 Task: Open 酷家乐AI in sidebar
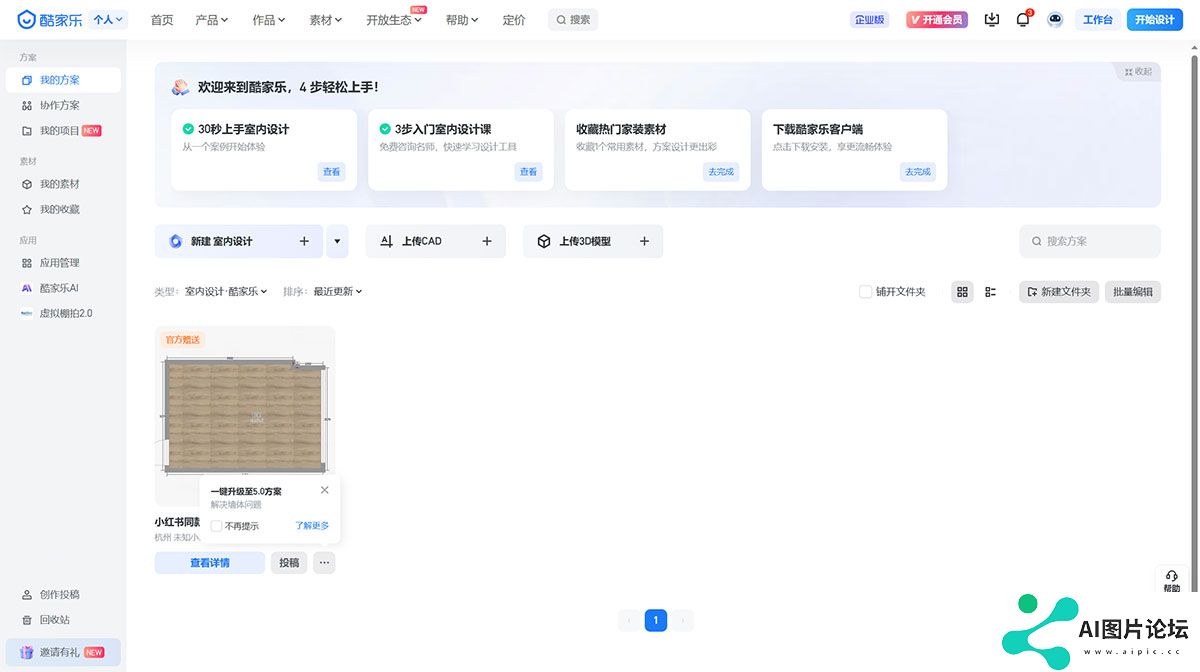click(x=63, y=288)
